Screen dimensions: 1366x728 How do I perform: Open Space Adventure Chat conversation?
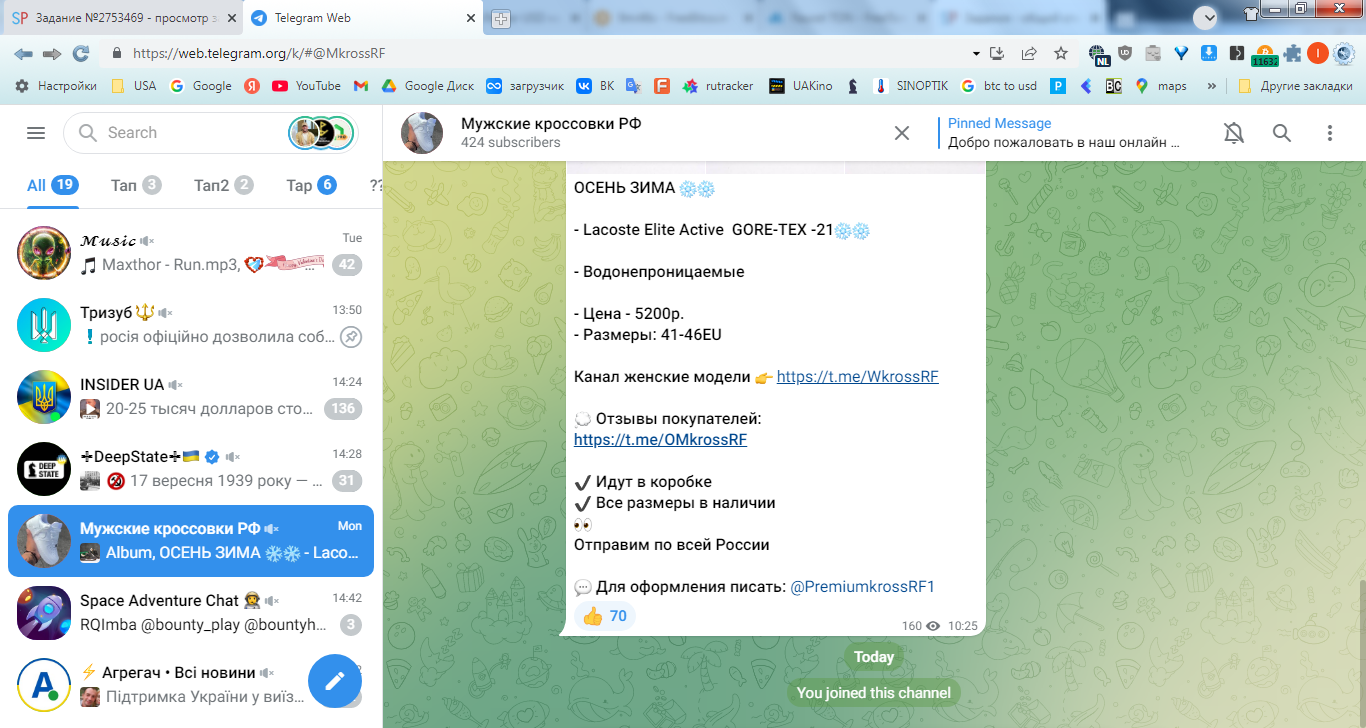(x=191, y=613)
